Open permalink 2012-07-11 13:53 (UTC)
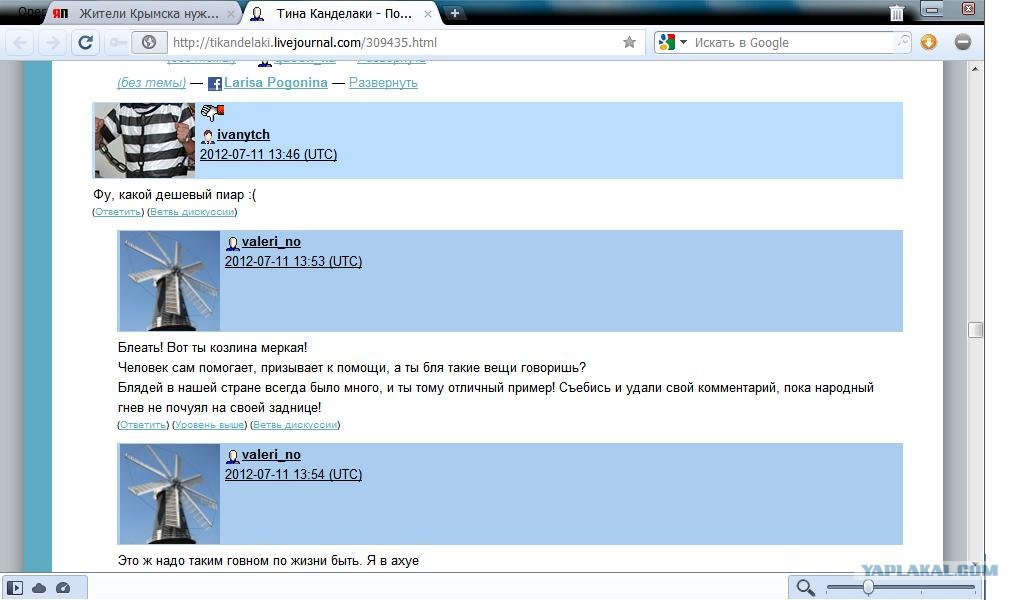The image size is (1024, 600). (x=293, y=262)
